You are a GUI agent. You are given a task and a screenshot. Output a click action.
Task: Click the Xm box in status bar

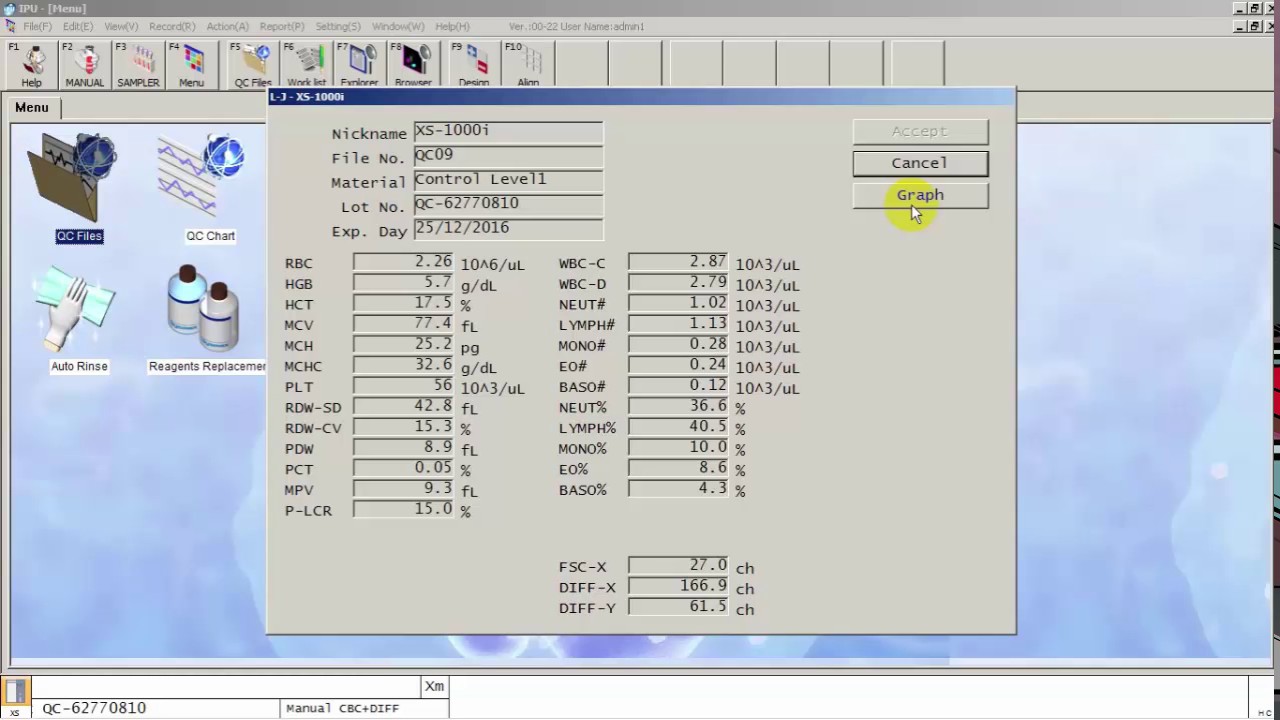[x=434, y=686]
